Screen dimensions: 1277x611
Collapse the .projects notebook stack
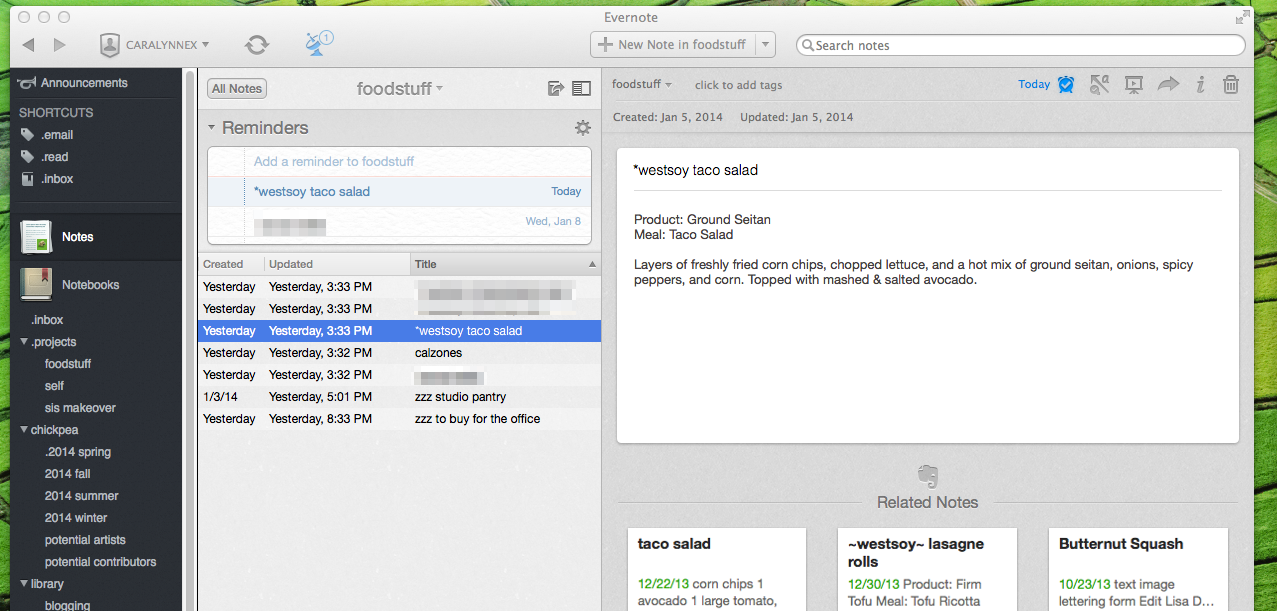(x=24, y=342)
